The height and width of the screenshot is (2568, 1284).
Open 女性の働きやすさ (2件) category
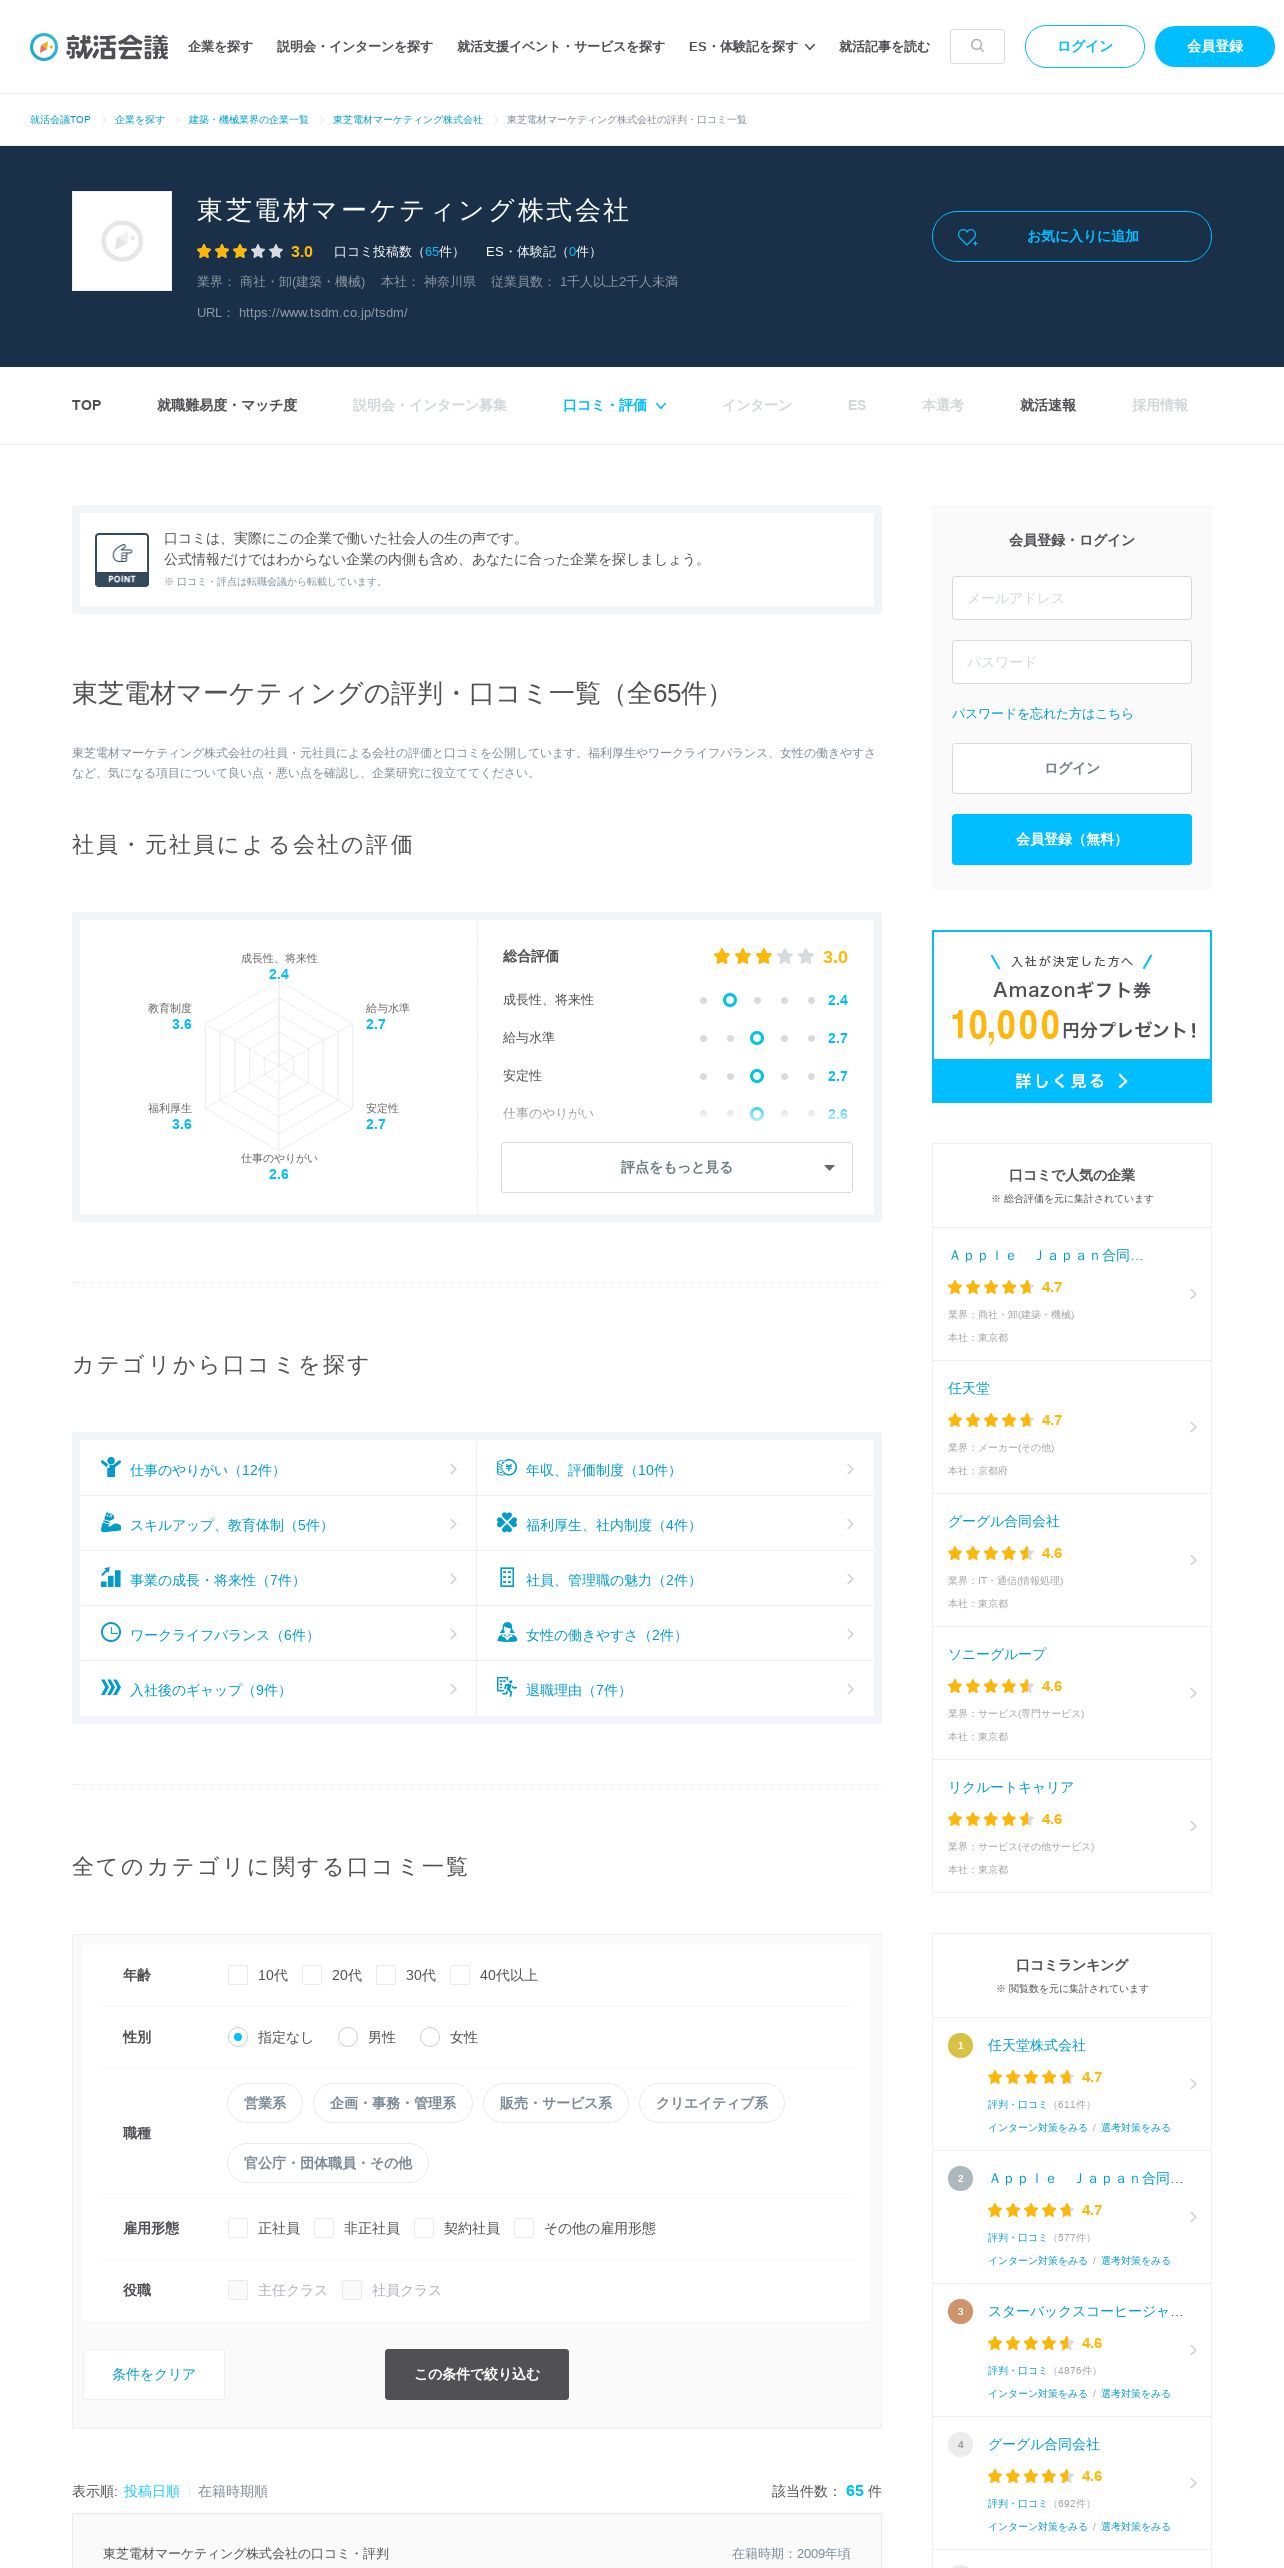(x=675, y=1634)
